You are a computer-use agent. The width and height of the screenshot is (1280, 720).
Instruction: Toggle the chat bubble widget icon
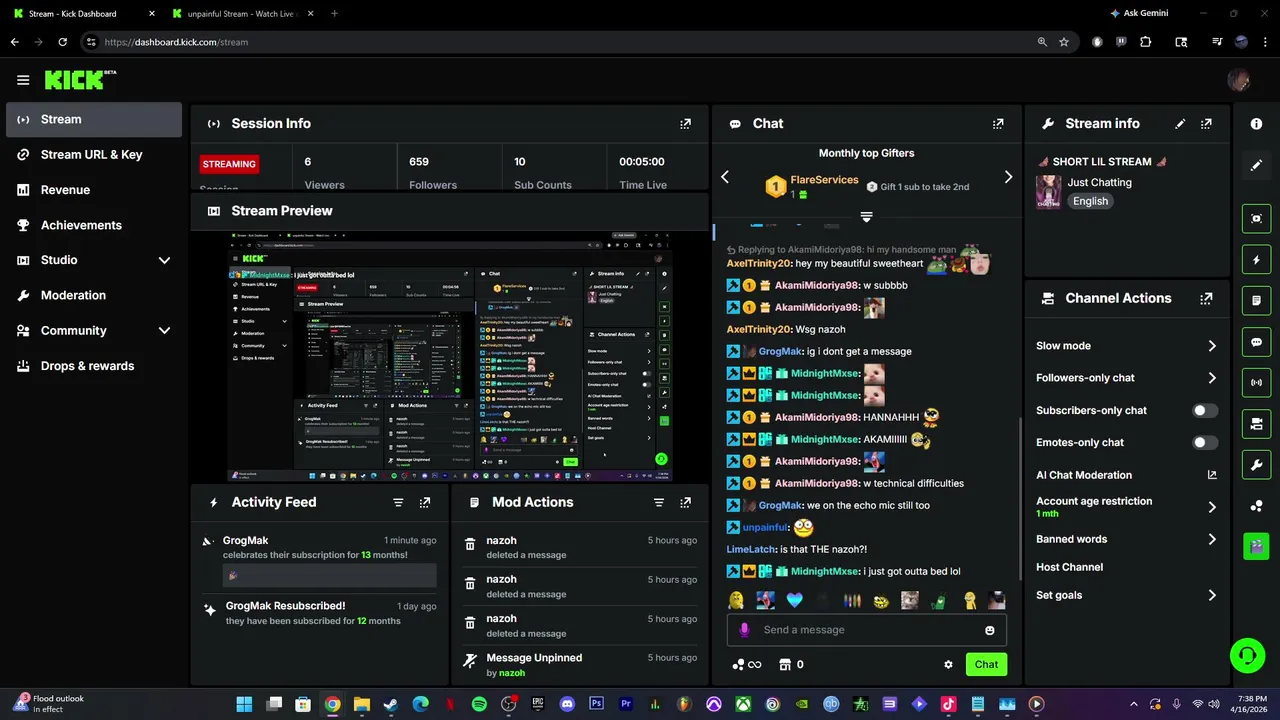[x=1256, y=341]
